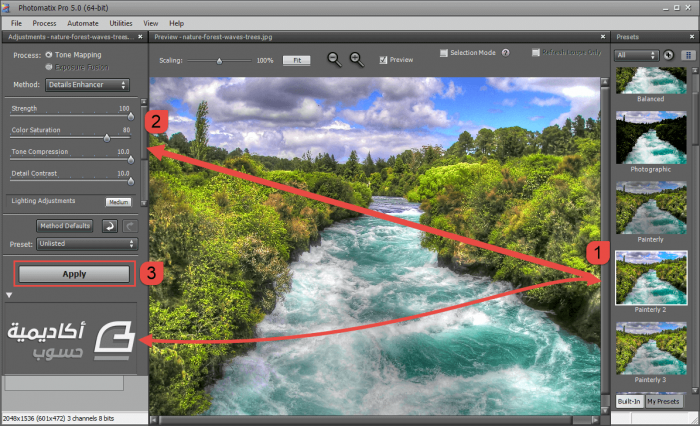
Task: Click the Strength slider handle
Action: [131, 117]
